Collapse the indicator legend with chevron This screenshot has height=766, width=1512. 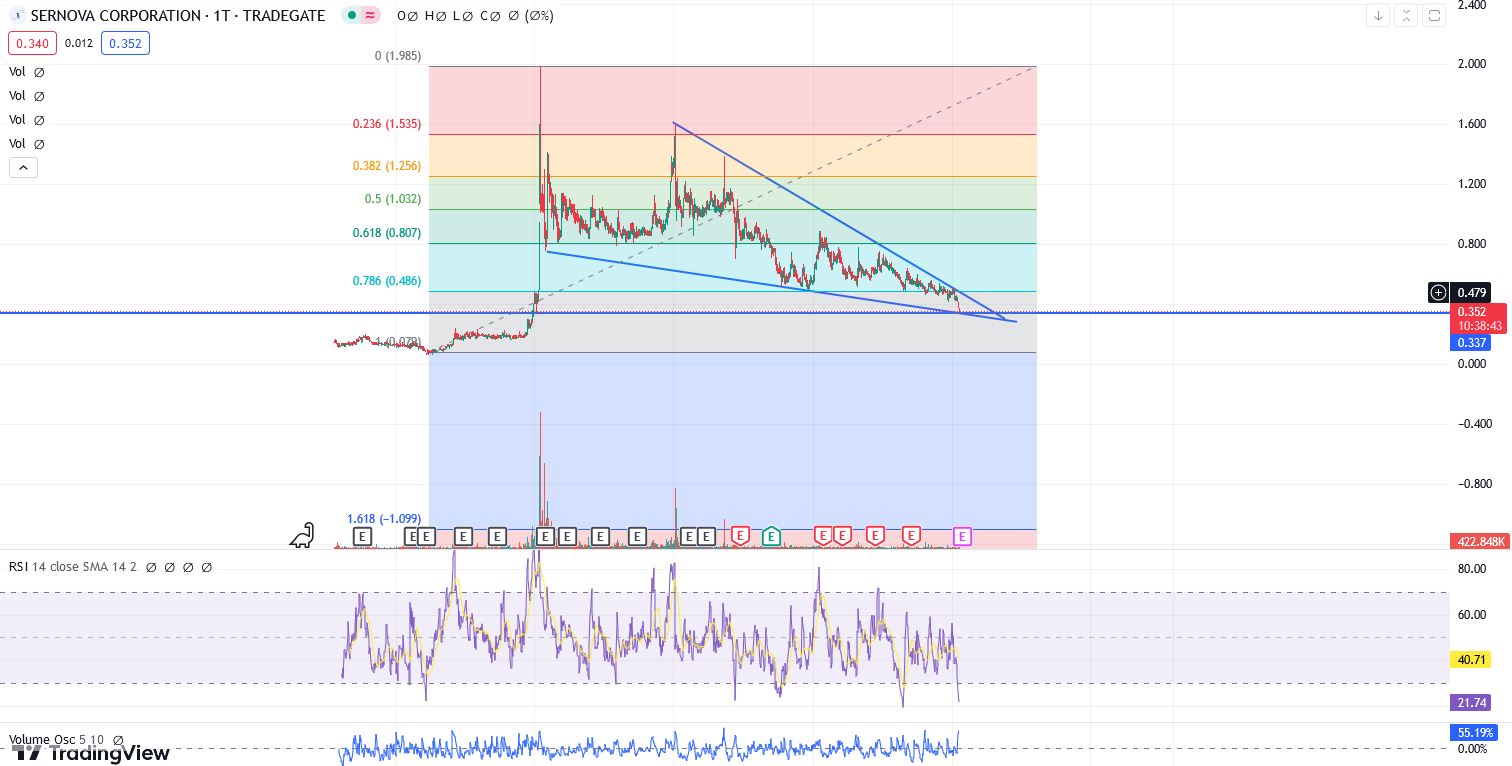click(x=23, y=167)
